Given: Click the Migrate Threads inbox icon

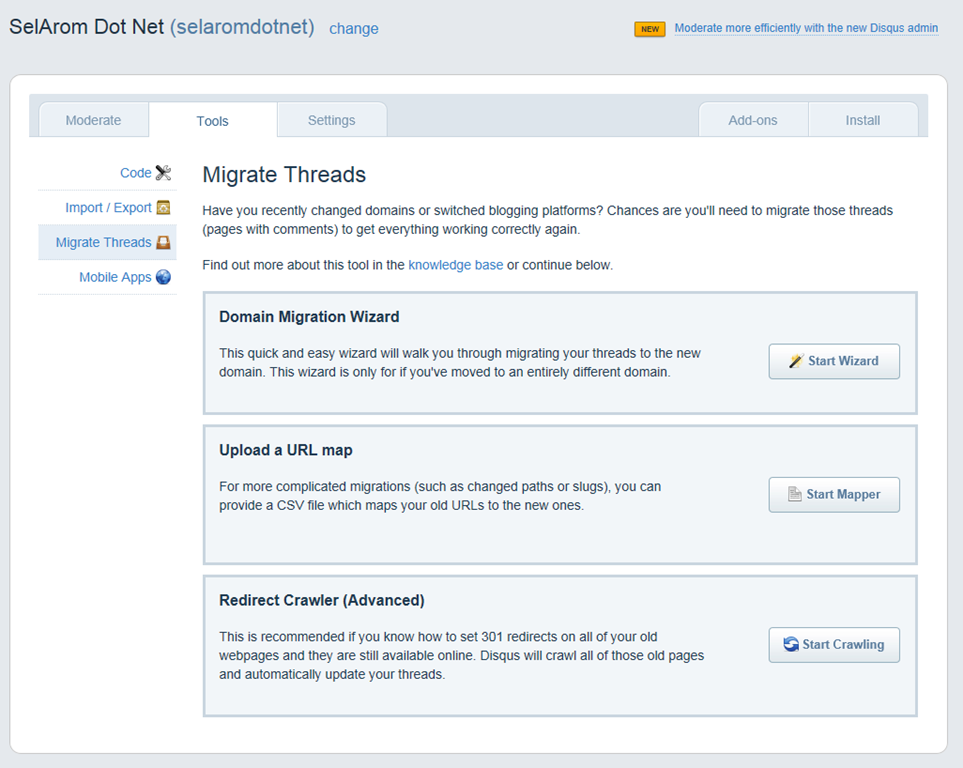Looking at the screenshot, I should tap(164, 242).
